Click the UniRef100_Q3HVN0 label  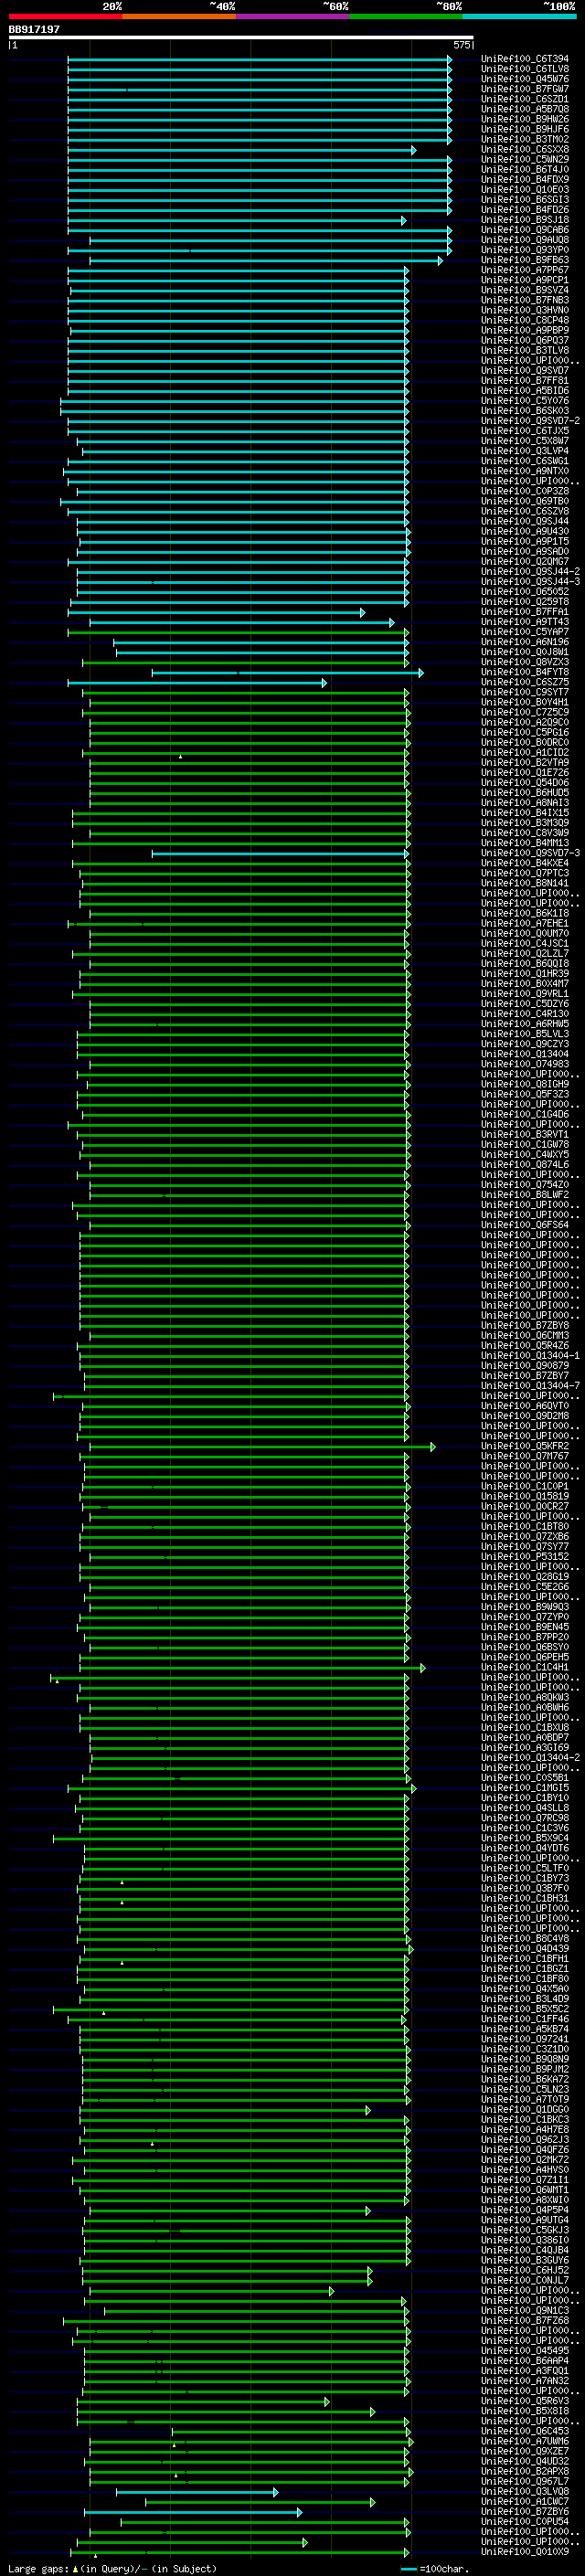[525, 310]
